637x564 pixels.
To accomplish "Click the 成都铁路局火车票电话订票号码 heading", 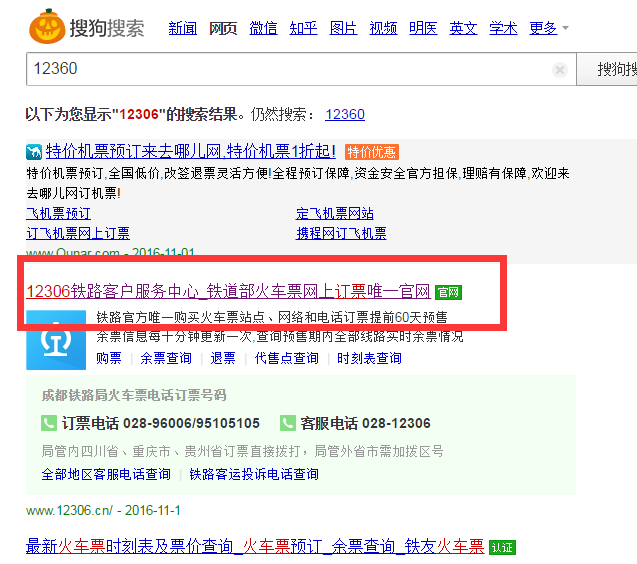I will coord(134,395).
